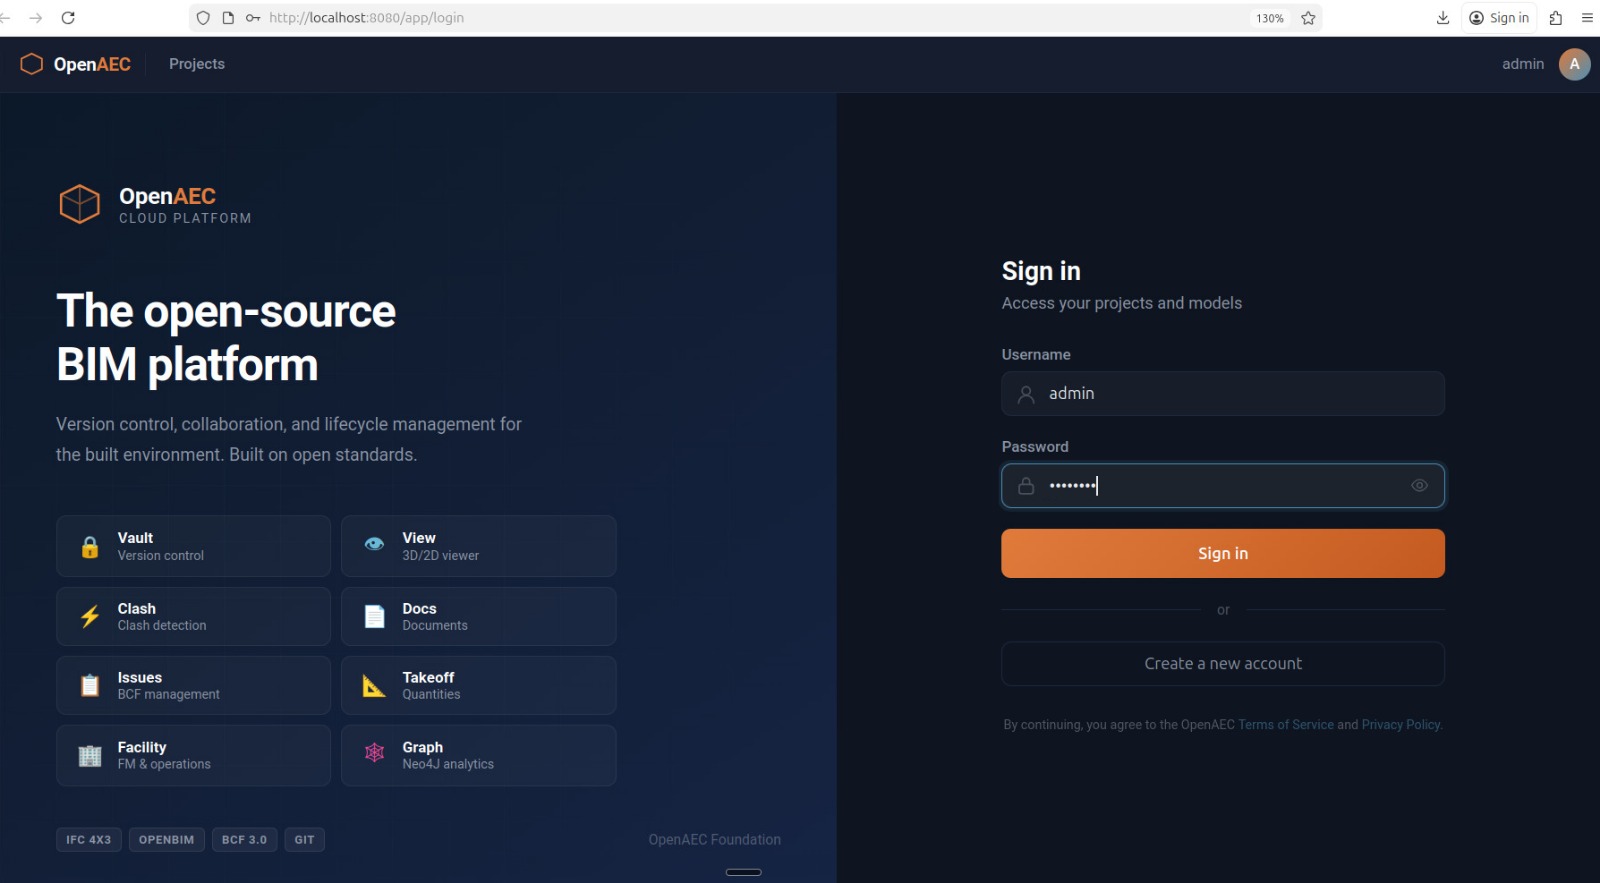The height and width of the screenshot is (883, 1600).
Task: Bookmark this page with star icon
Action: tap(1308, 18)
